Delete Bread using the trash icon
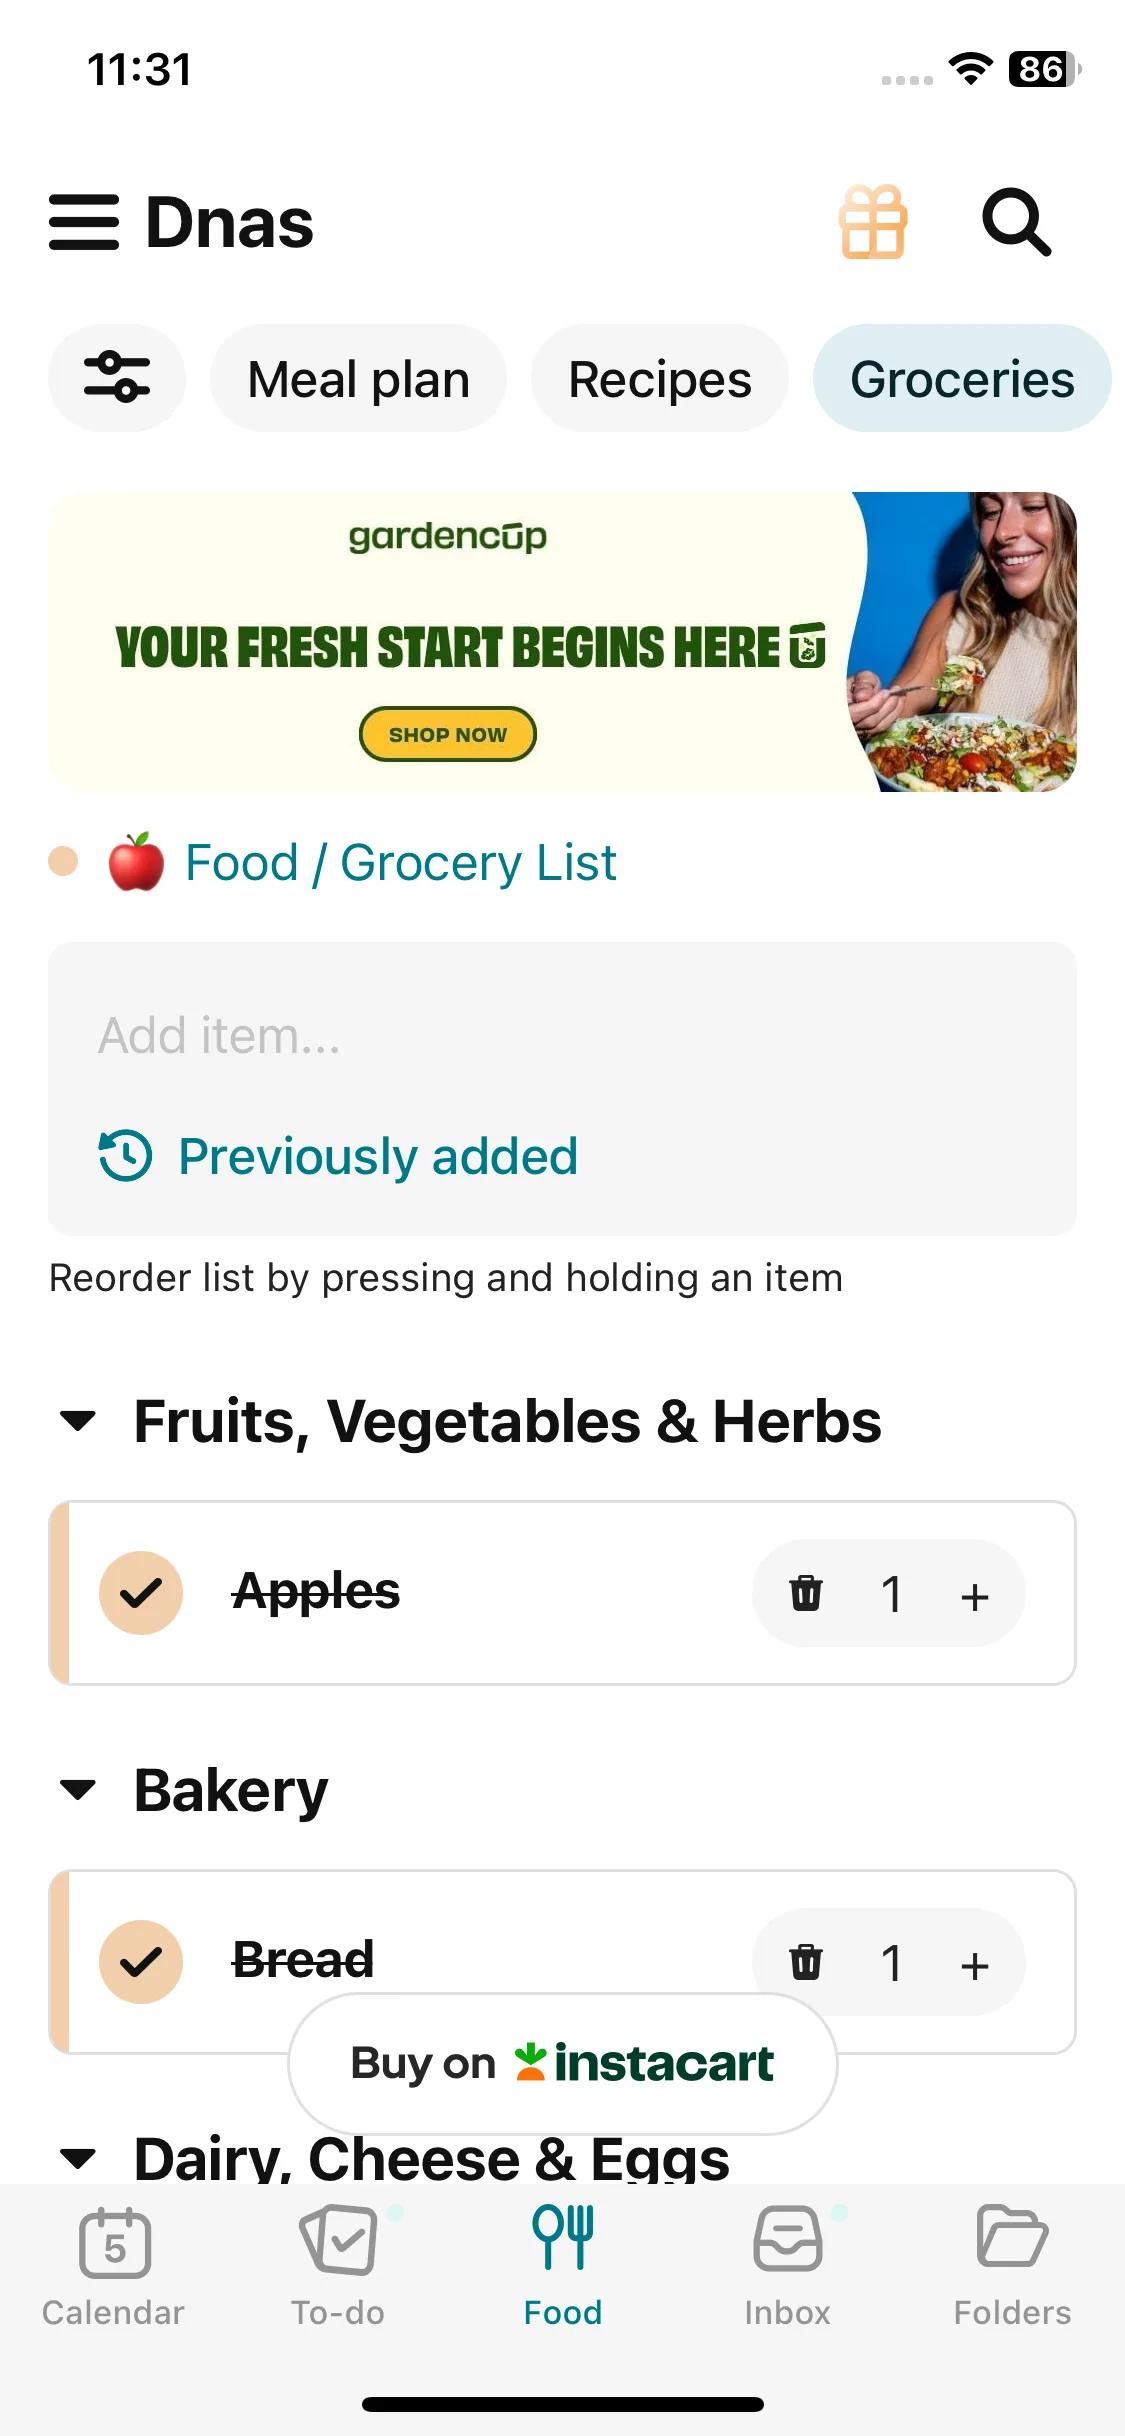Image resolution: width=1125 pixels, height=2436 pixels. (x=806, y=1962)
